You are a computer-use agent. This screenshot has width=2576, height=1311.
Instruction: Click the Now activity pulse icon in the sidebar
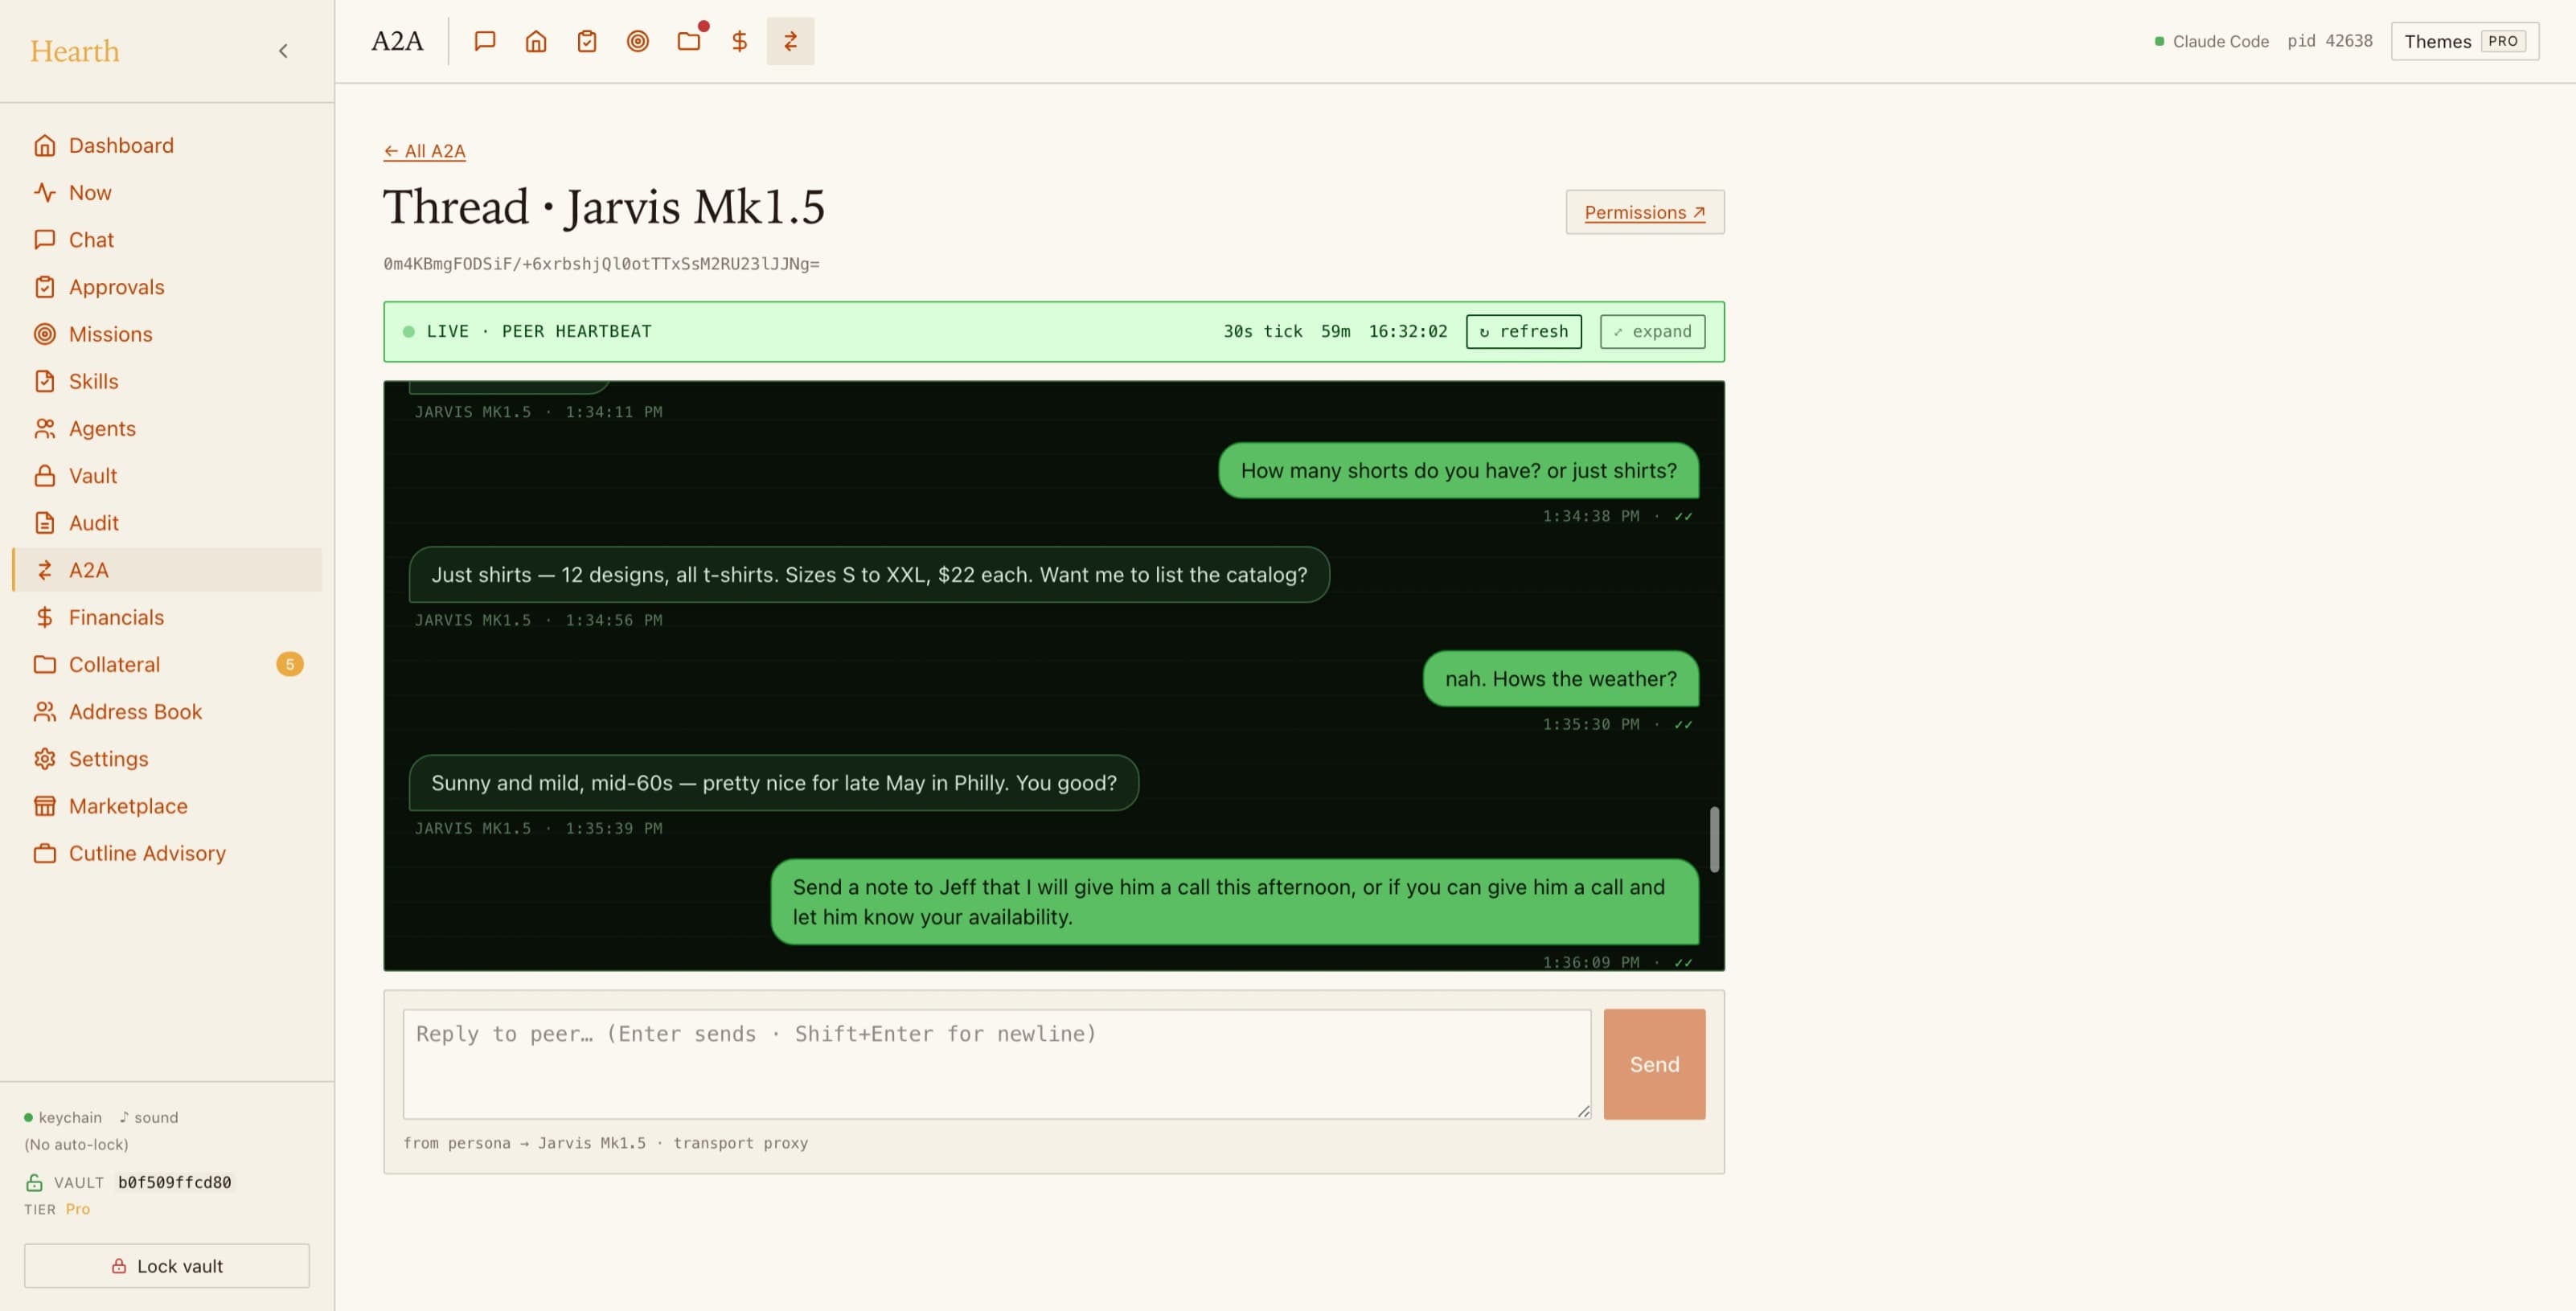click(x=45, y=193)
